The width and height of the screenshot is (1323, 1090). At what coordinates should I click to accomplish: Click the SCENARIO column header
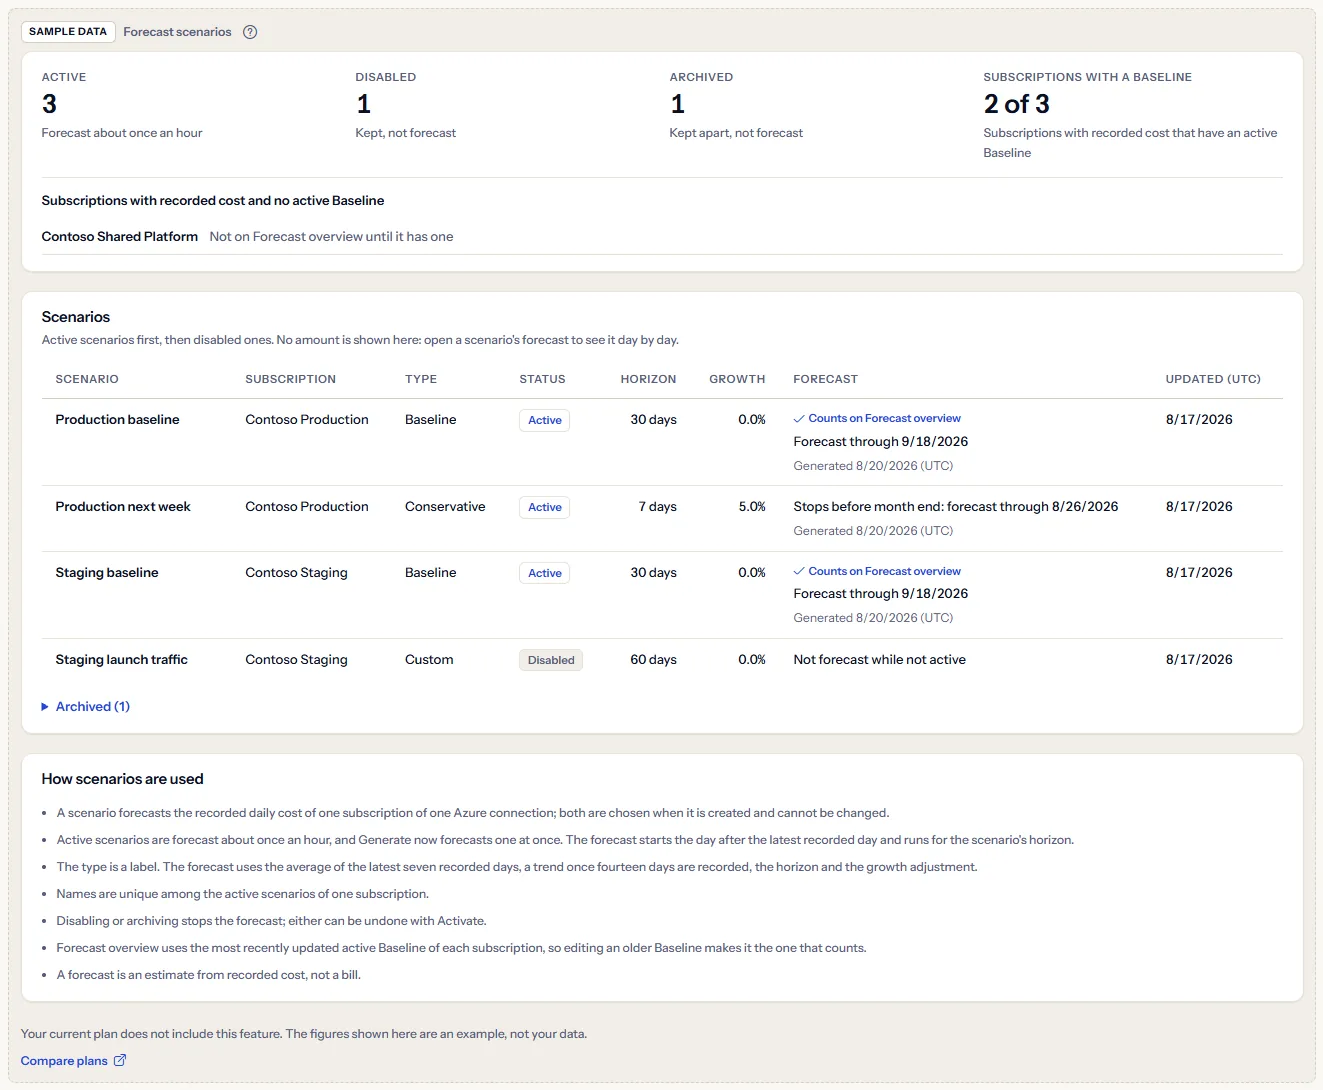pyautogui.click(x=87, y=380)
